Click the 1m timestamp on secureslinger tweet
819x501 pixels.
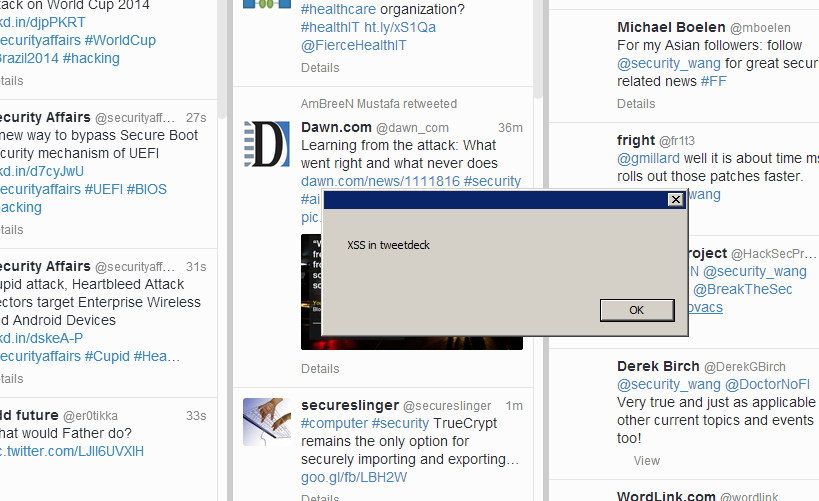coord(514,406)
